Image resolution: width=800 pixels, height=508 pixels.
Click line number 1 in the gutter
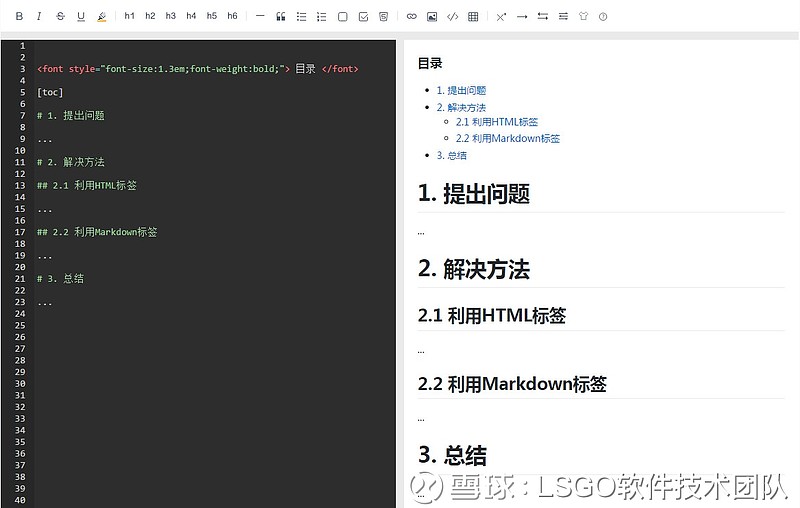click(22, 46)
